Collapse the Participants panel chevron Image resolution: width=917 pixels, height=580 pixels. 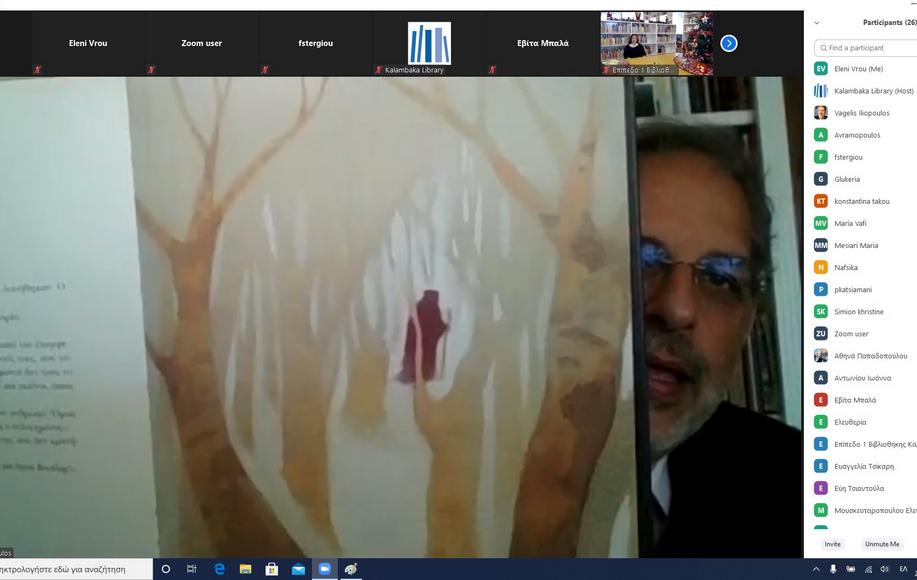coord(817,23)
